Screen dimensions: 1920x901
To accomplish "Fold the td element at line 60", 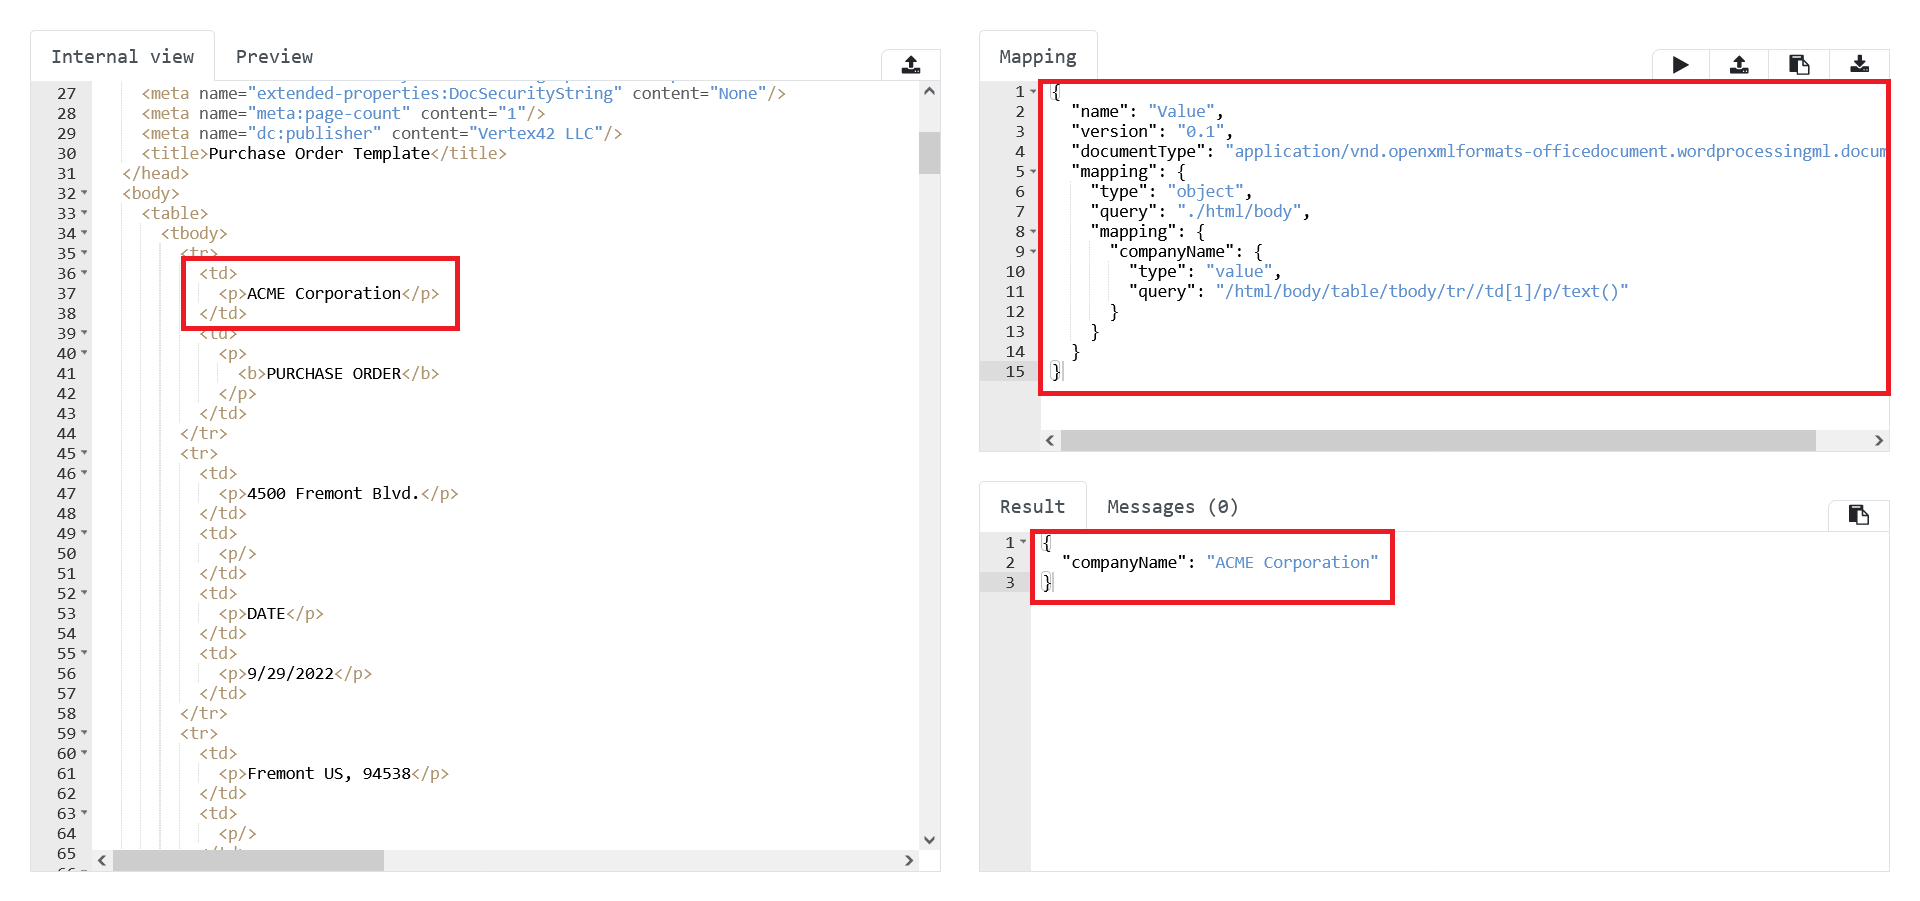I will coord(84,753).
